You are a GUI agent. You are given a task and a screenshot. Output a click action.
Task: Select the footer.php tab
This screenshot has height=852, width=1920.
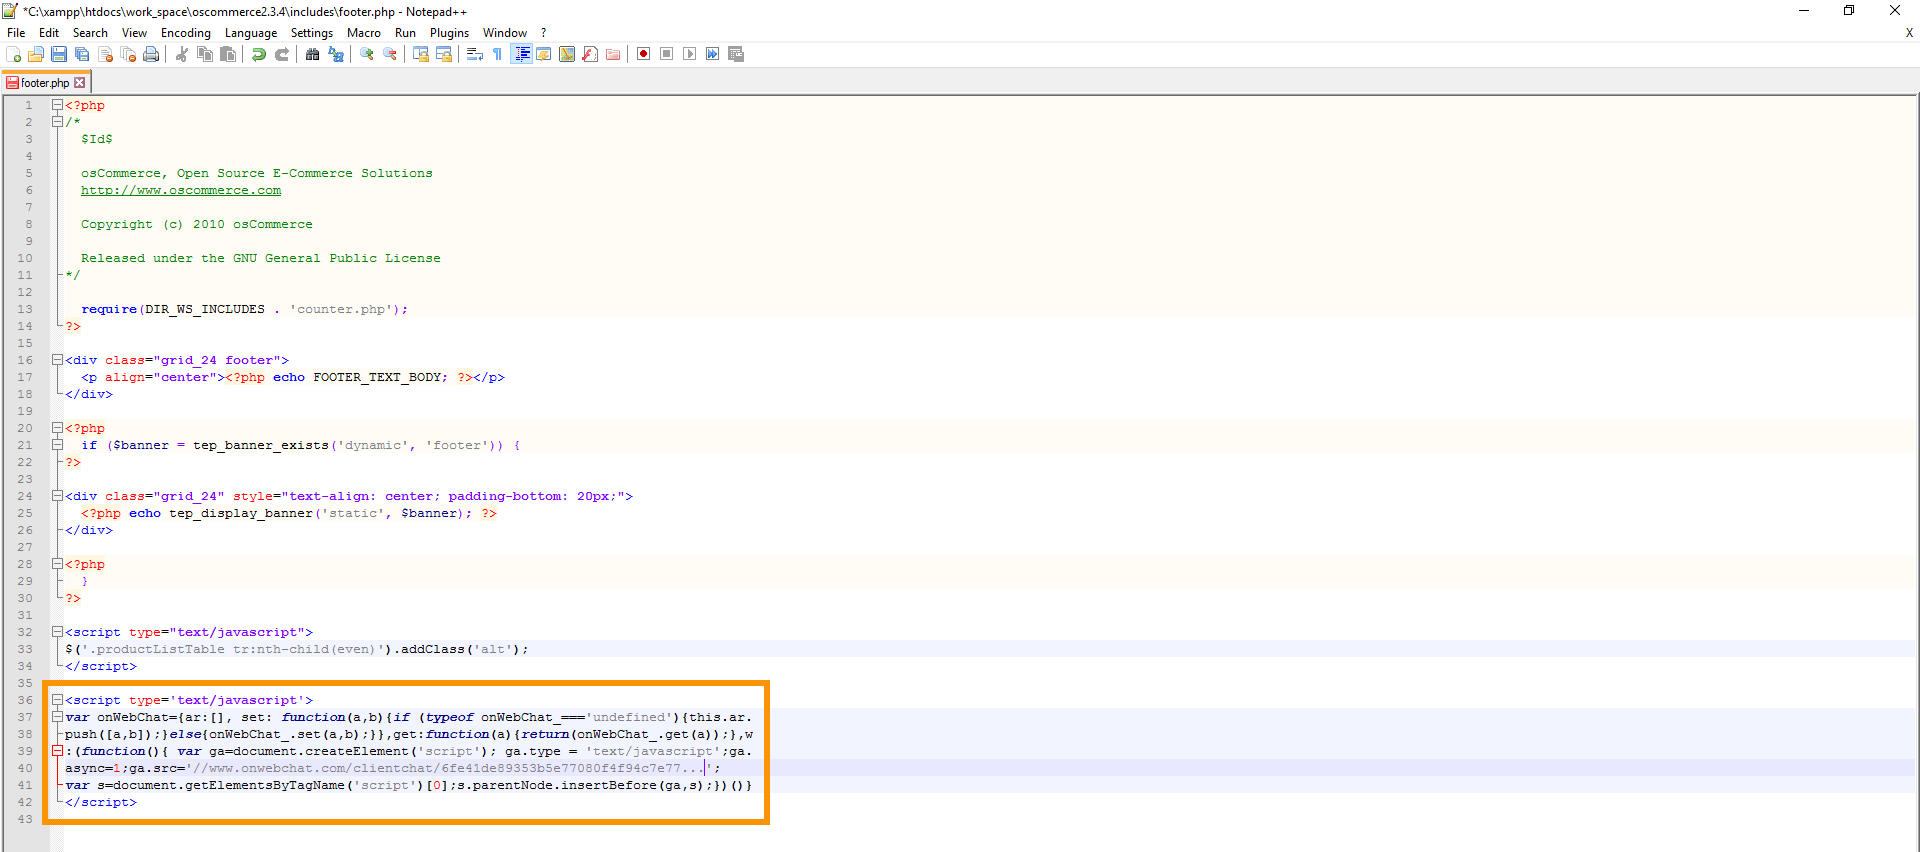[45, 83]
